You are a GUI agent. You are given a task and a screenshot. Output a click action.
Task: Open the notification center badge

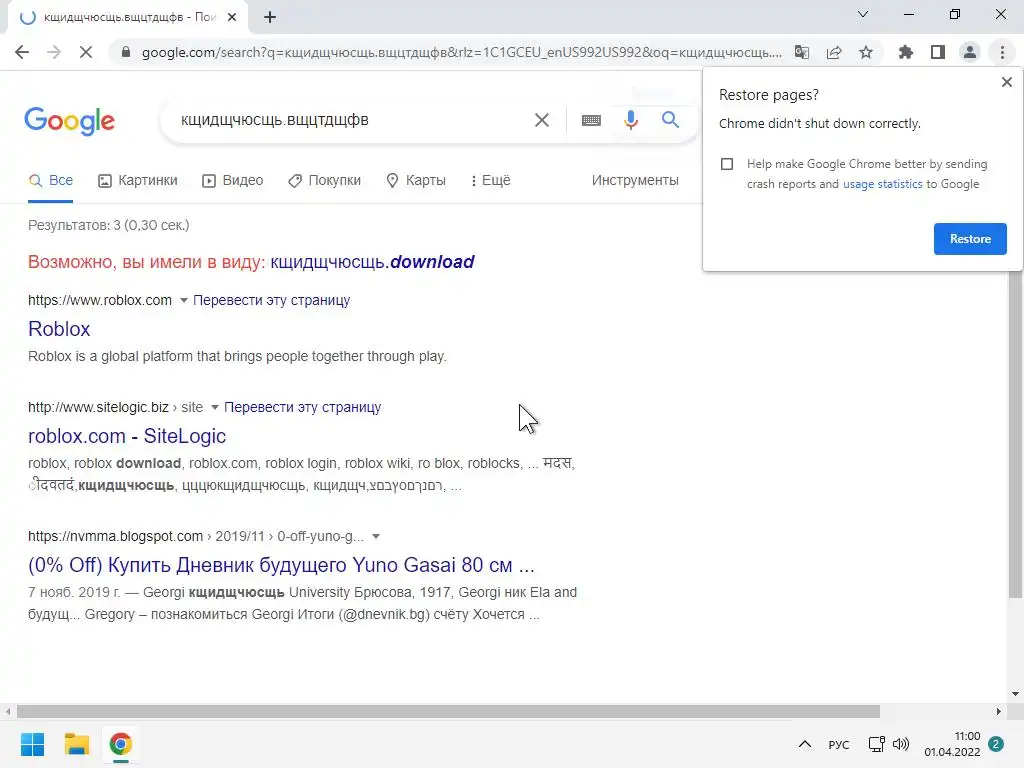coord(996,744)
